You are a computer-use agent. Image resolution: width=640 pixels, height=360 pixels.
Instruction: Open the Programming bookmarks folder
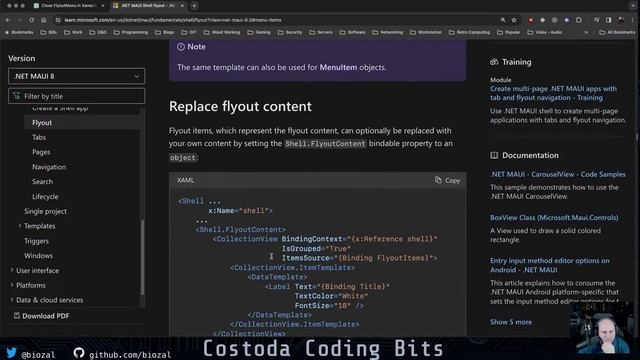point(131,32)
